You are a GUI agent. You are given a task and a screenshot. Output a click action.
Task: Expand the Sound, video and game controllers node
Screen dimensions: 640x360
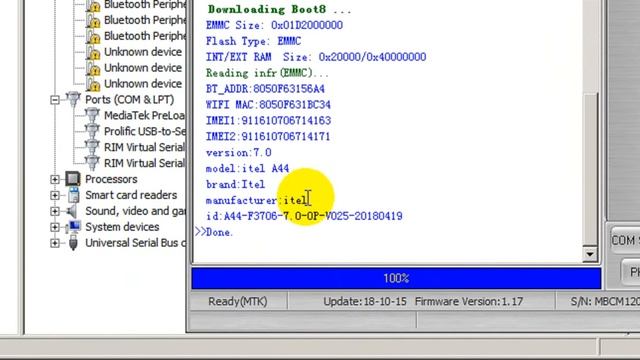click(55, 211)
